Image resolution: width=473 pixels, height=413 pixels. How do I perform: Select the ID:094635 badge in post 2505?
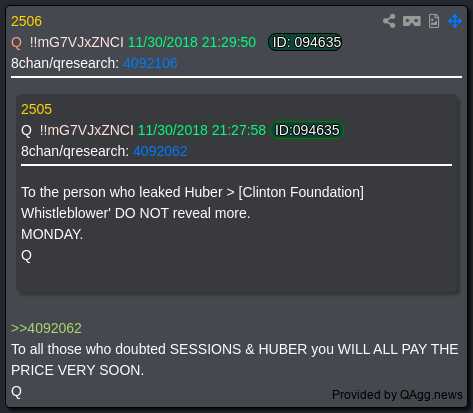coord(307,130)
